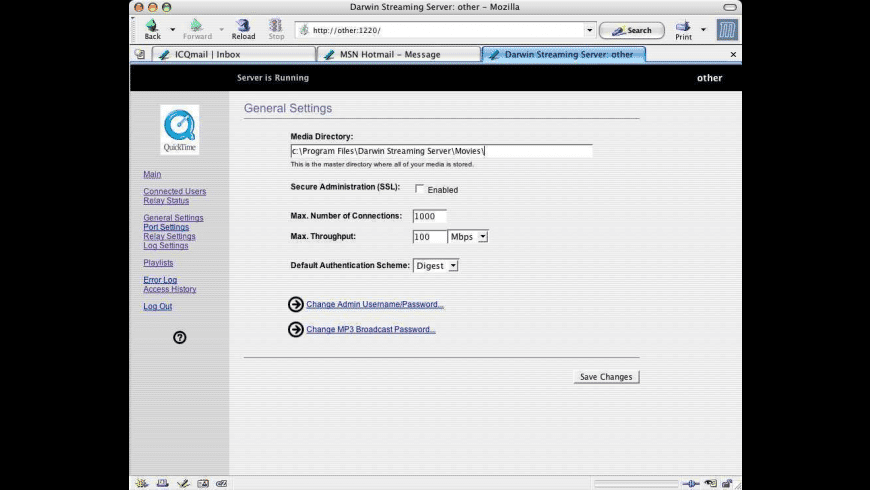Image resolution: width=870 pixels, height=490 pixels.
Task: Close the current tab with X
Action: 733,54
